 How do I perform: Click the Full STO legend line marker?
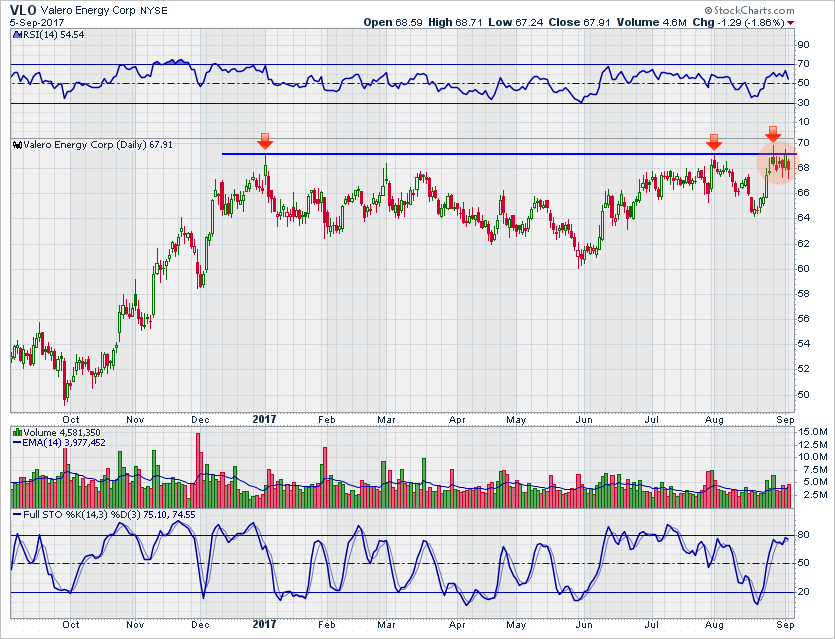tap(17, 515)
